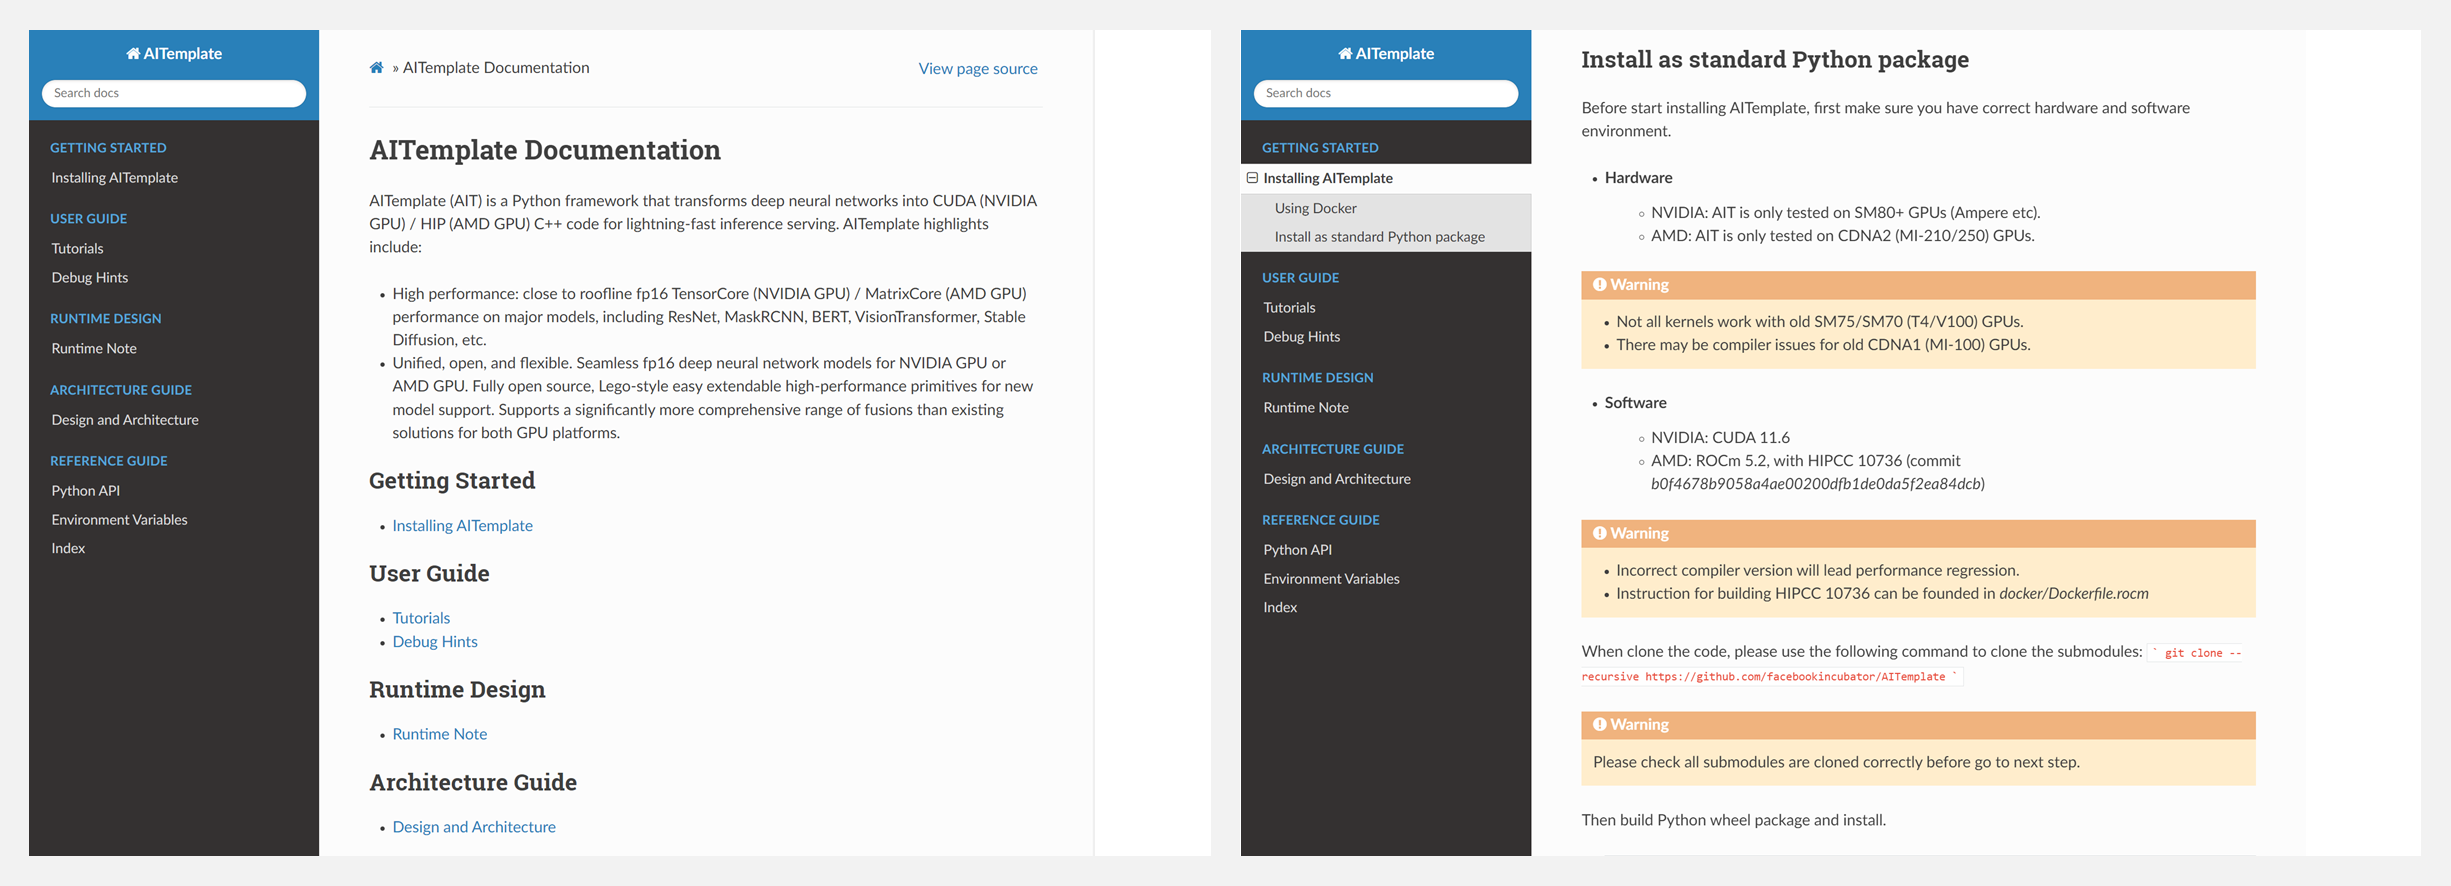Screen dimensions: 2451x886
Task: Click AITemplate home title in left sidebar
Action: coord(174,54)
